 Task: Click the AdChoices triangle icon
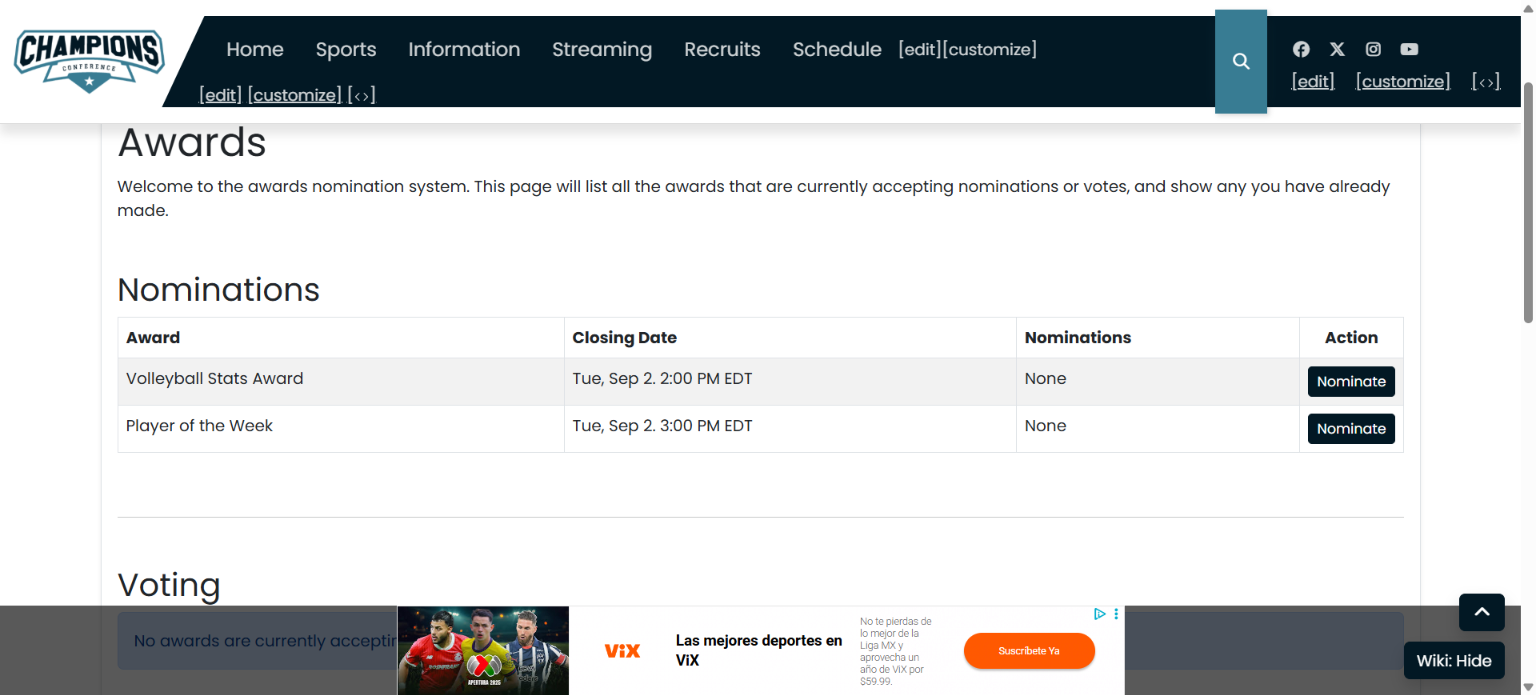pos(1099,614)
